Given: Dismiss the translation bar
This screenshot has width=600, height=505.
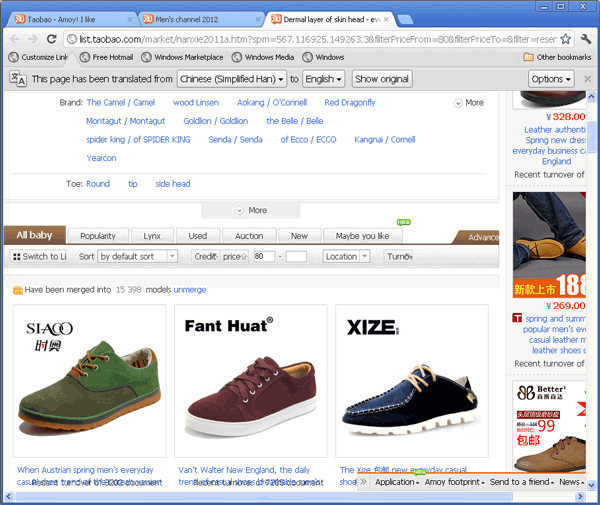Looking at the screenshot, I should pos(587,79).
